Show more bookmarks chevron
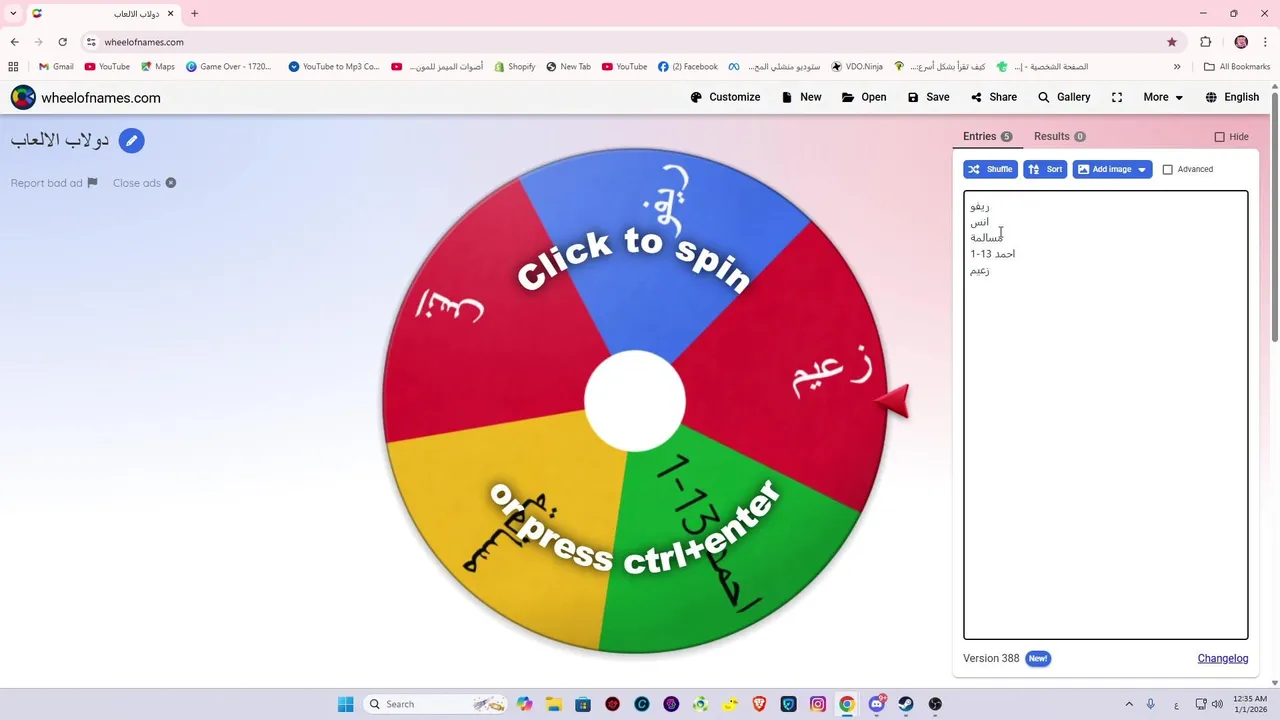 click(1177, 67)
